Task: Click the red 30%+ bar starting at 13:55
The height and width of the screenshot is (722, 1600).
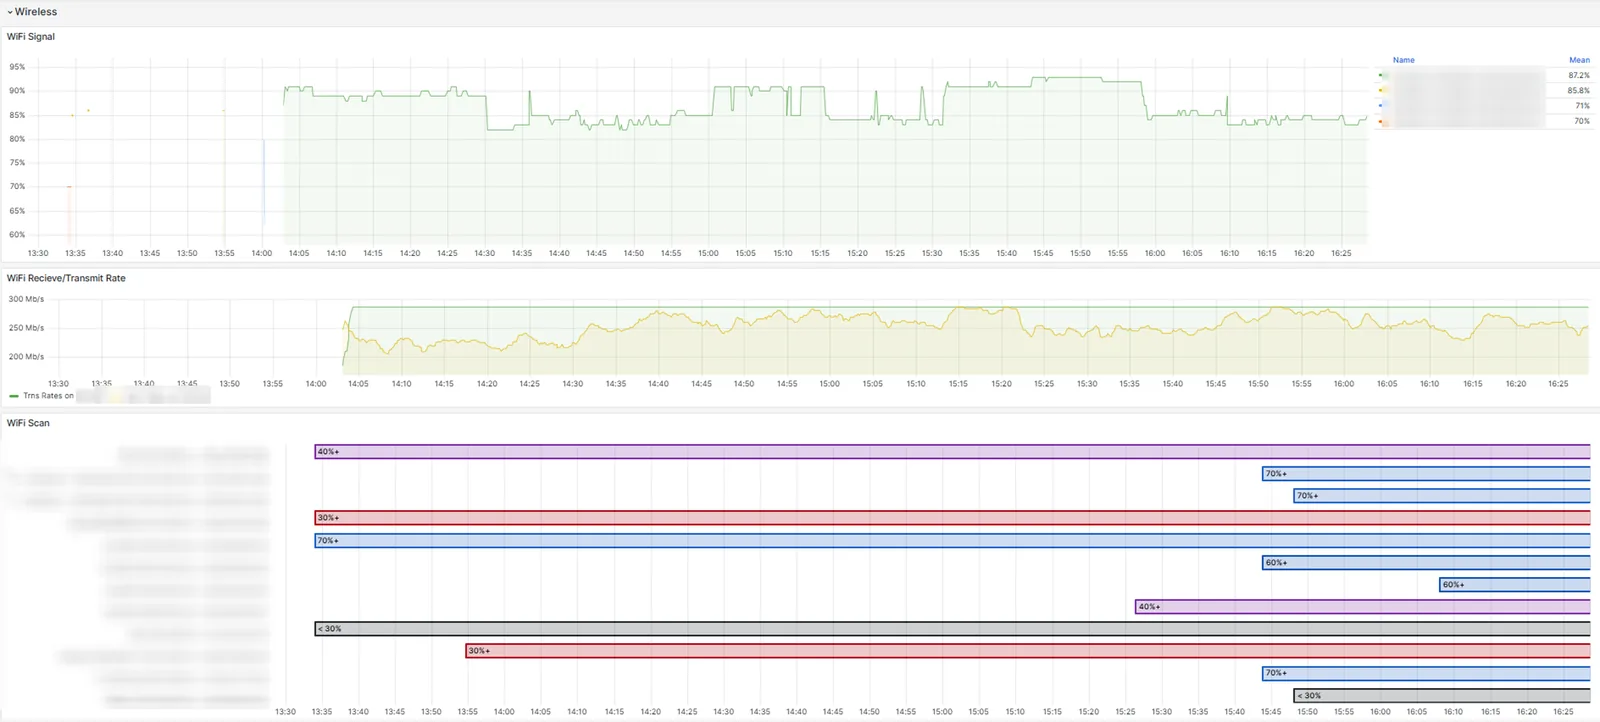Action: click(1028, 651)
